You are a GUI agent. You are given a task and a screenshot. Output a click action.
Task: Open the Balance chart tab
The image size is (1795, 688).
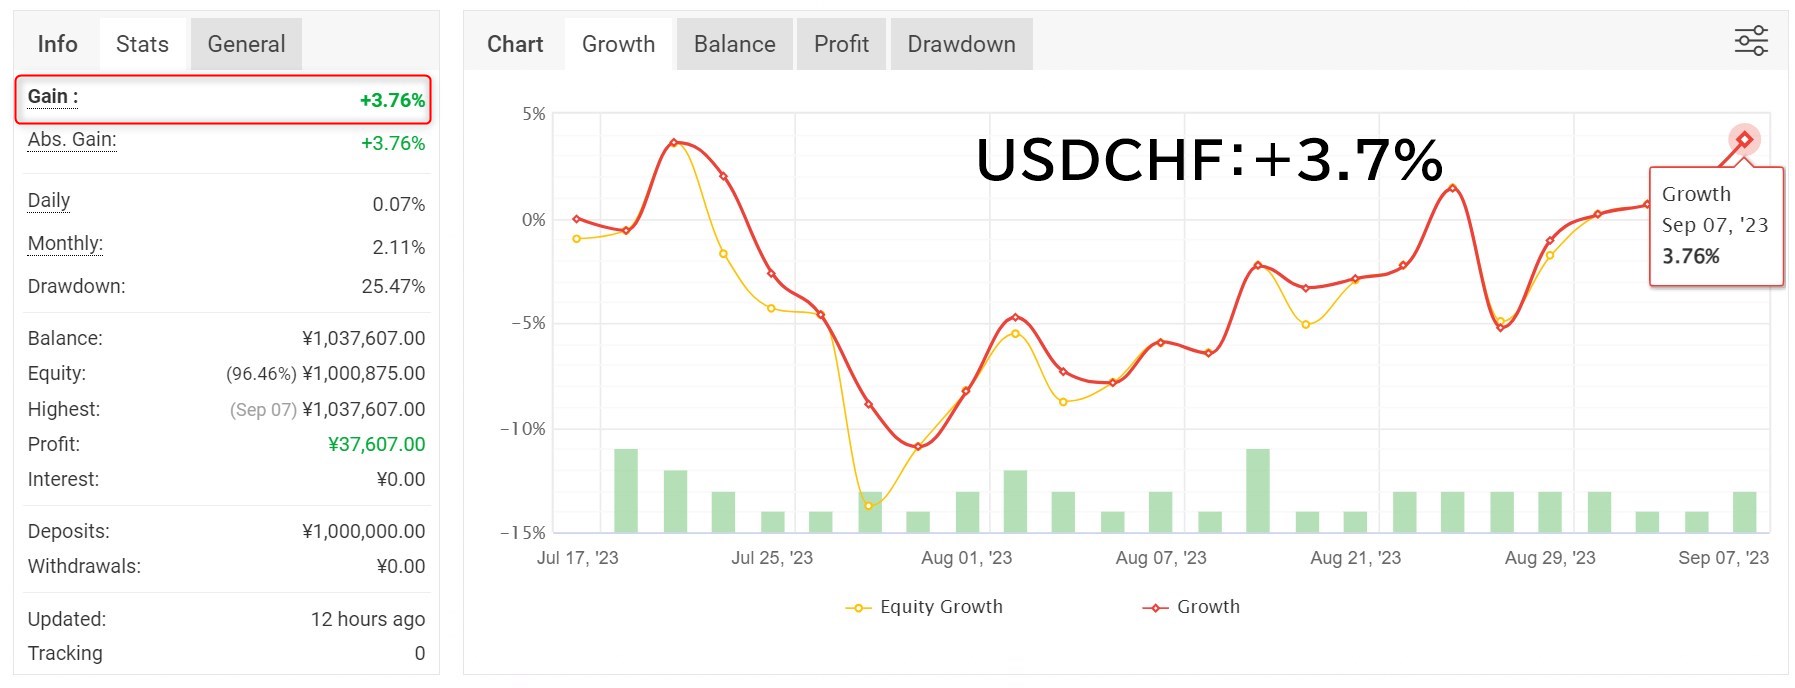pyautogui.click(x=734, y=44)
